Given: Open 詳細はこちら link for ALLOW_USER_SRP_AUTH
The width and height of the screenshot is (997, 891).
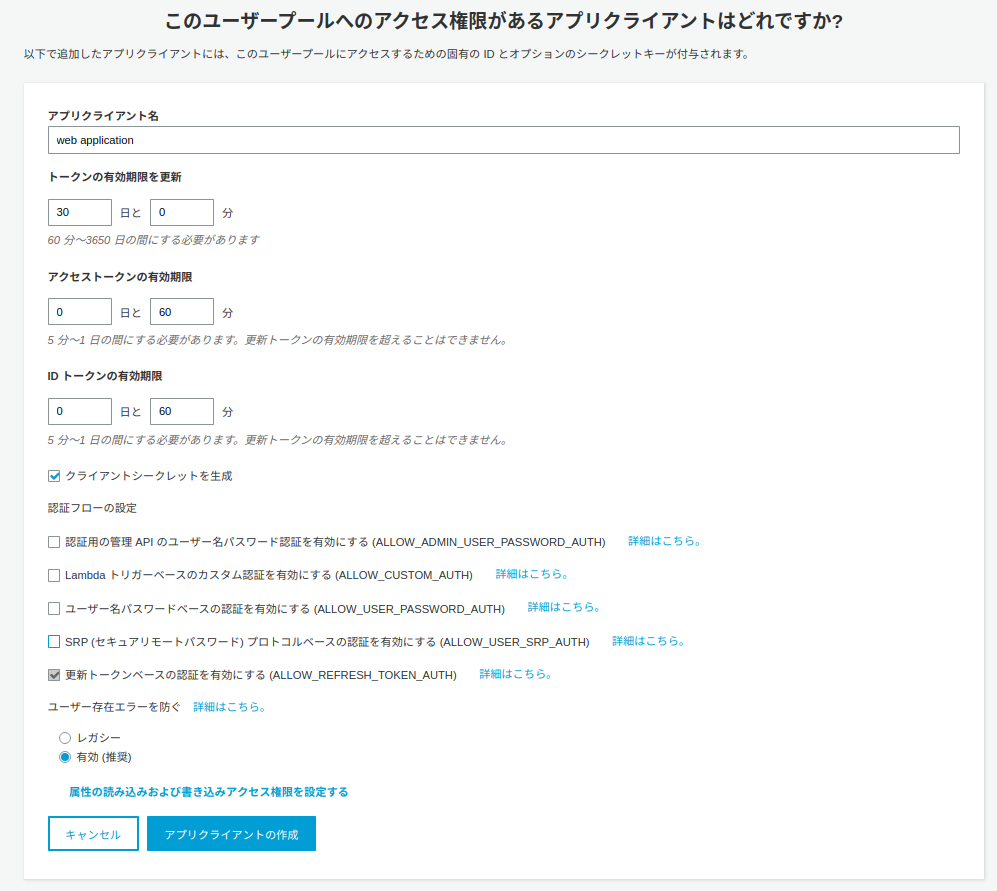Looking at the screenshot, I should coord(648,641).
